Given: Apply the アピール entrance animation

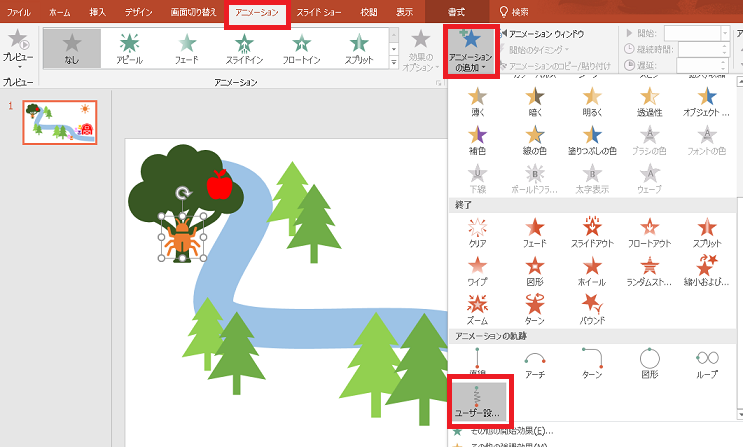Looking at the screenshot, I should coord(129,48).
